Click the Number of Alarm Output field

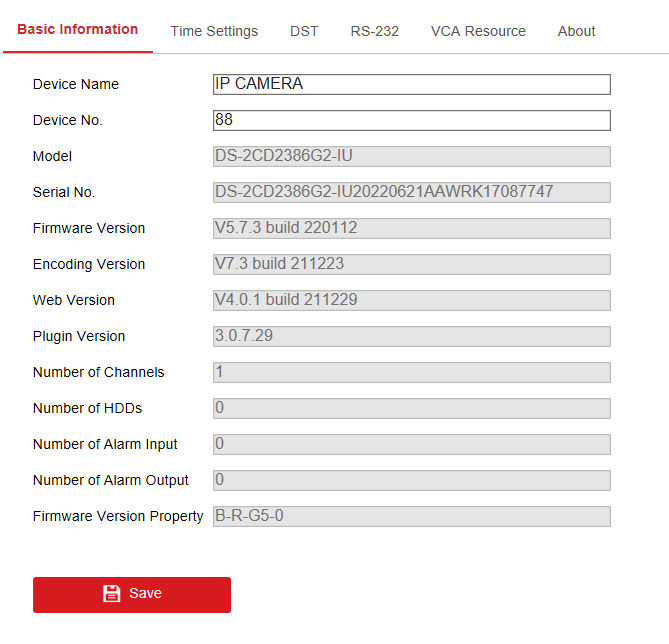pyautogui.click(x=411, y=481)
